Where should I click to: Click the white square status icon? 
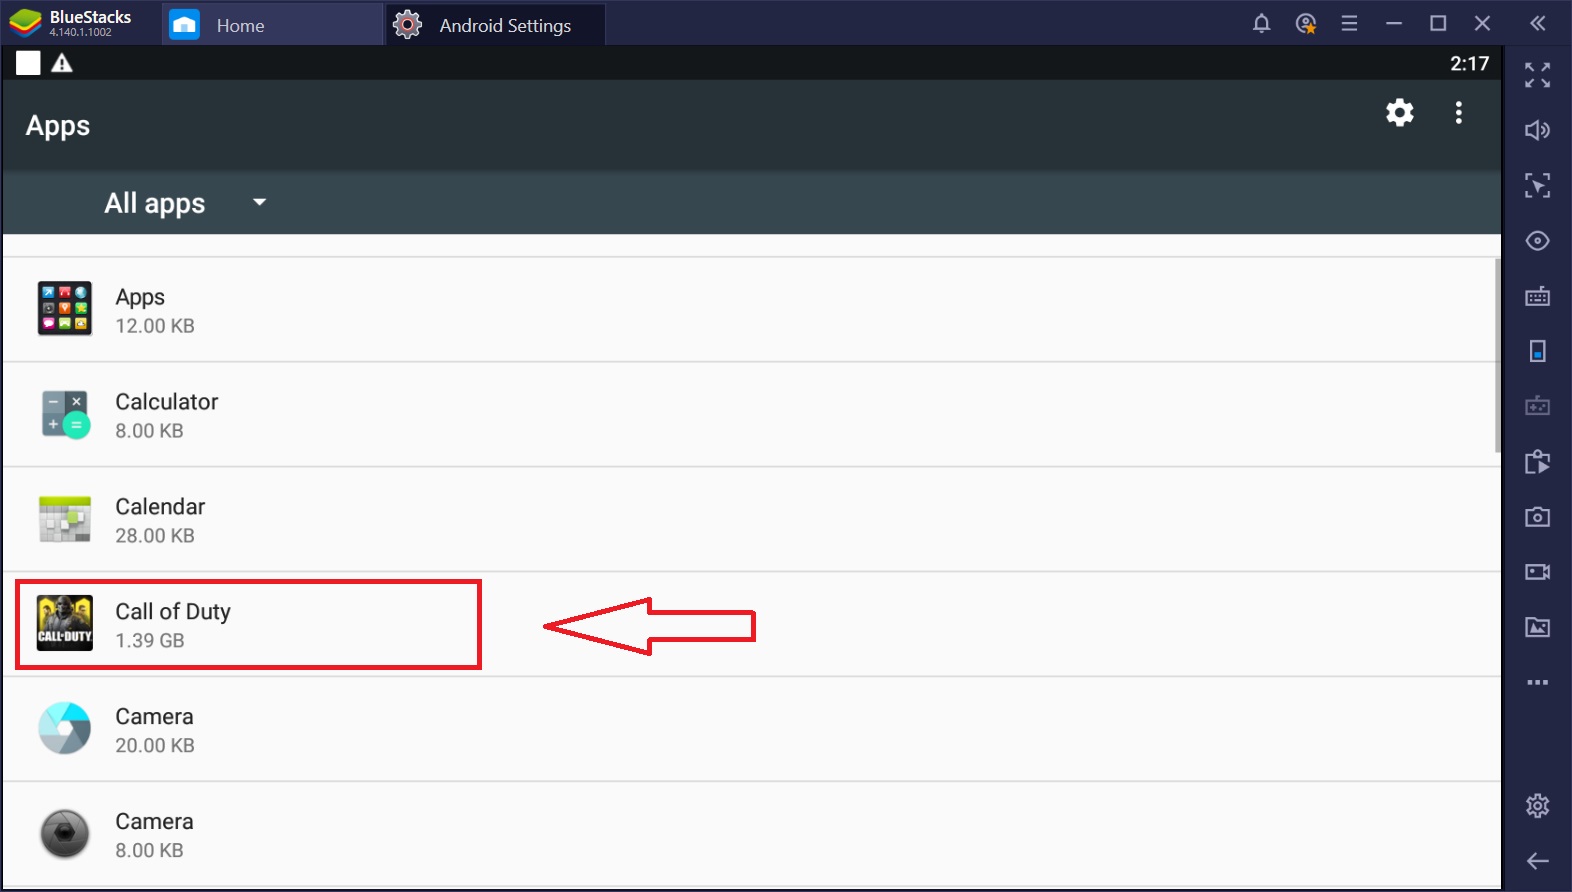28,63
